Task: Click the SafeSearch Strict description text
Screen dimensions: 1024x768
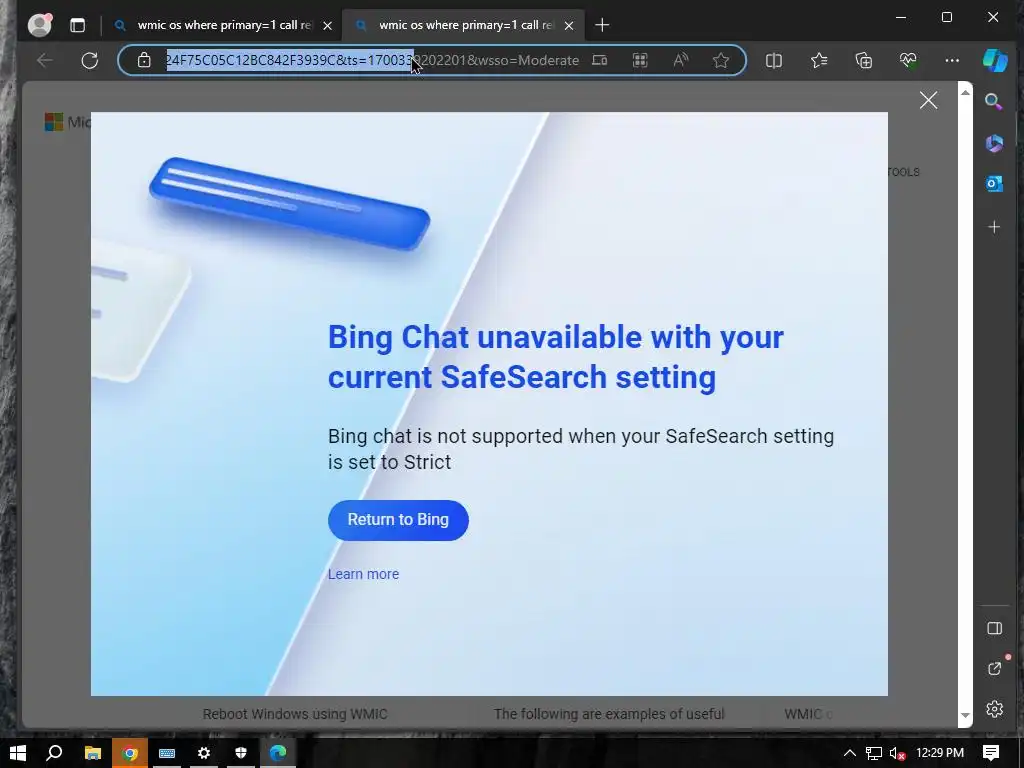Action: click(x=581, y=449)
